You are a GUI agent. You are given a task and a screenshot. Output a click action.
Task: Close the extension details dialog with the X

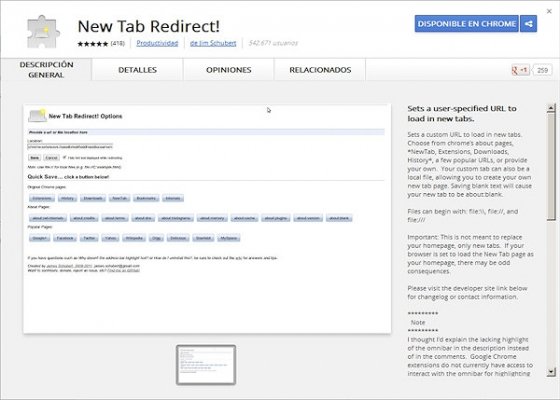(x=549, y=11)
